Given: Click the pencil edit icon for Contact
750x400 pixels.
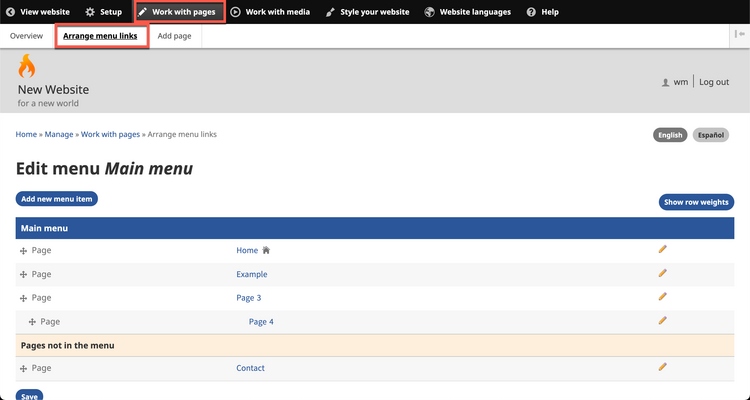Looking at the screenshot, I should 662,367.
